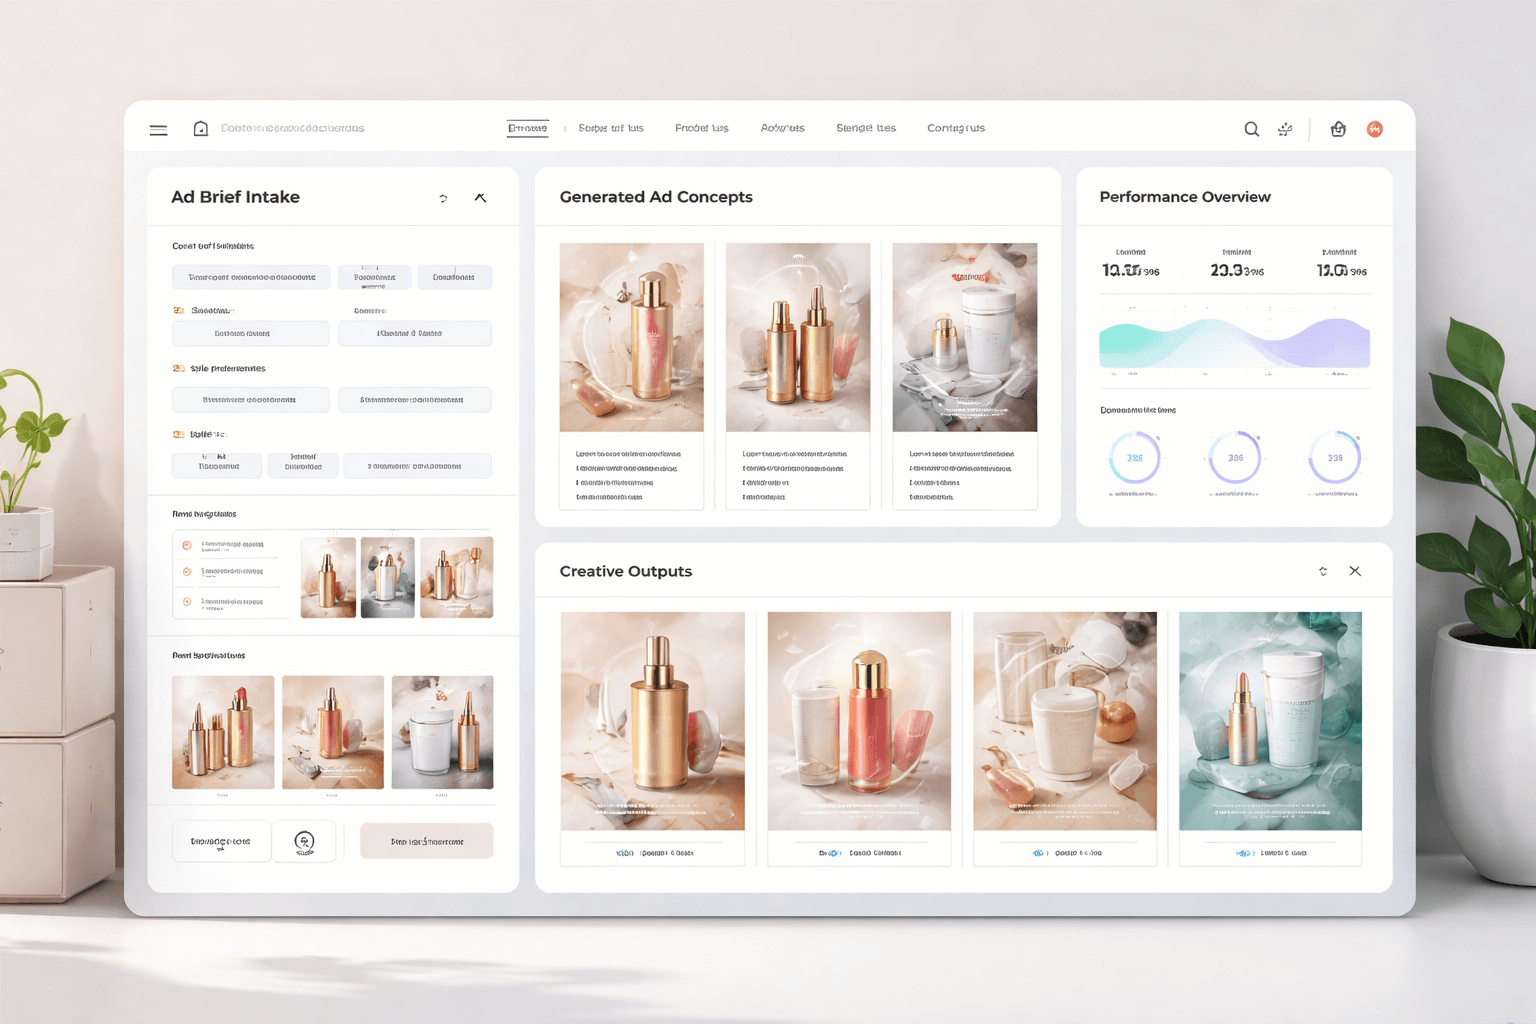The height and width of the screenshot is (1024, 1536).
Task: Click the AI sparkle icon near the search
Action: coord(1285,129)
